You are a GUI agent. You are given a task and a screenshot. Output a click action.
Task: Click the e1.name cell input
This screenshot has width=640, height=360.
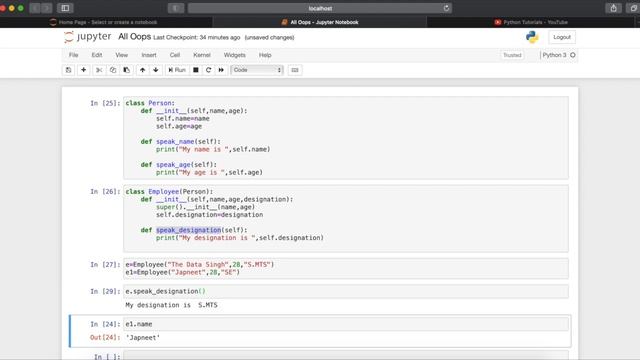[x=346, y=324]
